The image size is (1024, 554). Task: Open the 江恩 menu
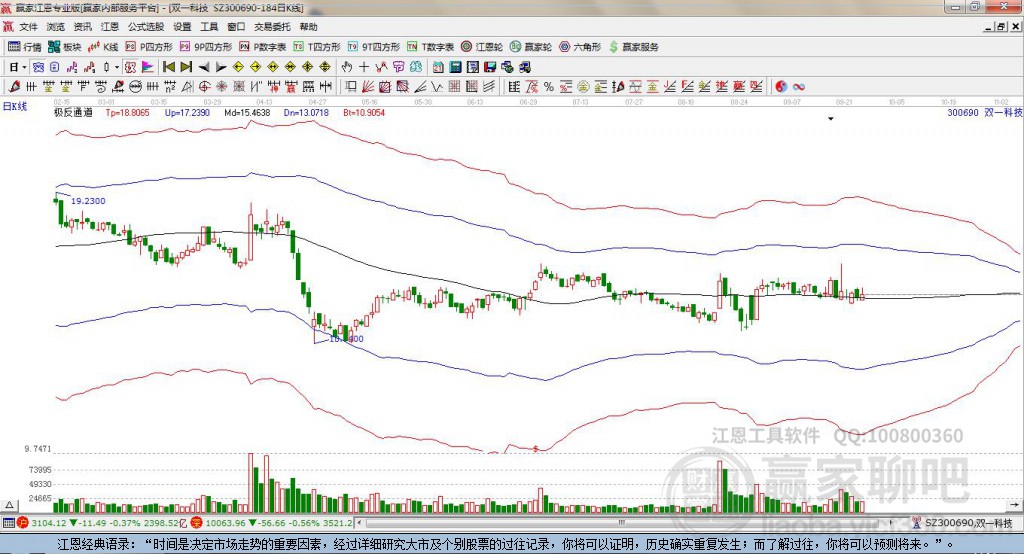[110, 27]
